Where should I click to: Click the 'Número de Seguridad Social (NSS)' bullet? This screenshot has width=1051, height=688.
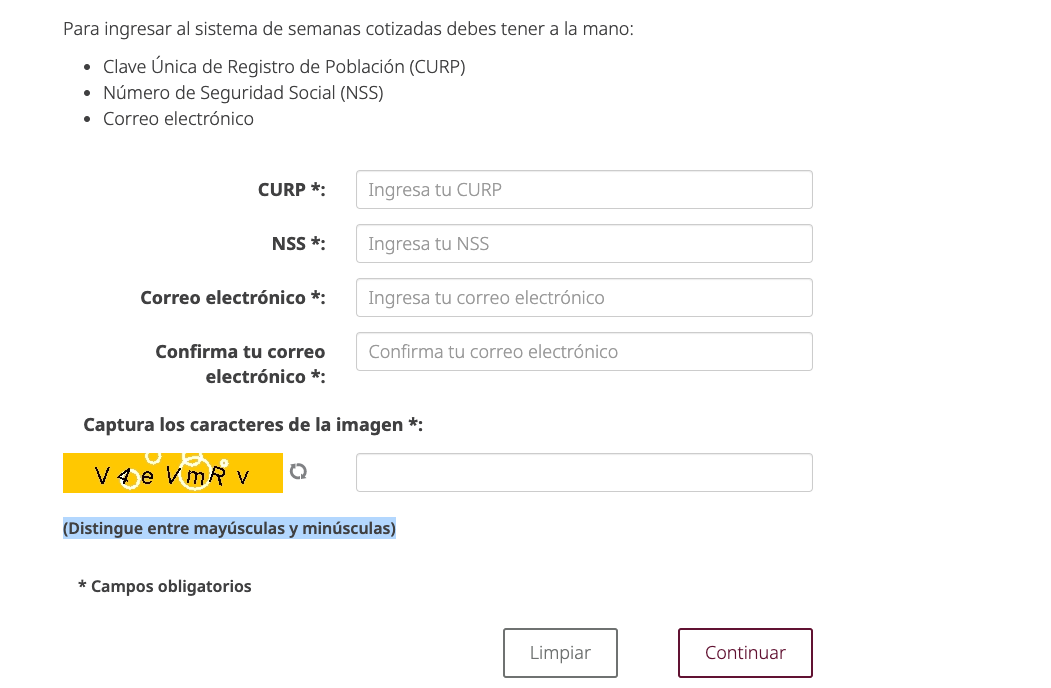tap(243, 93)
